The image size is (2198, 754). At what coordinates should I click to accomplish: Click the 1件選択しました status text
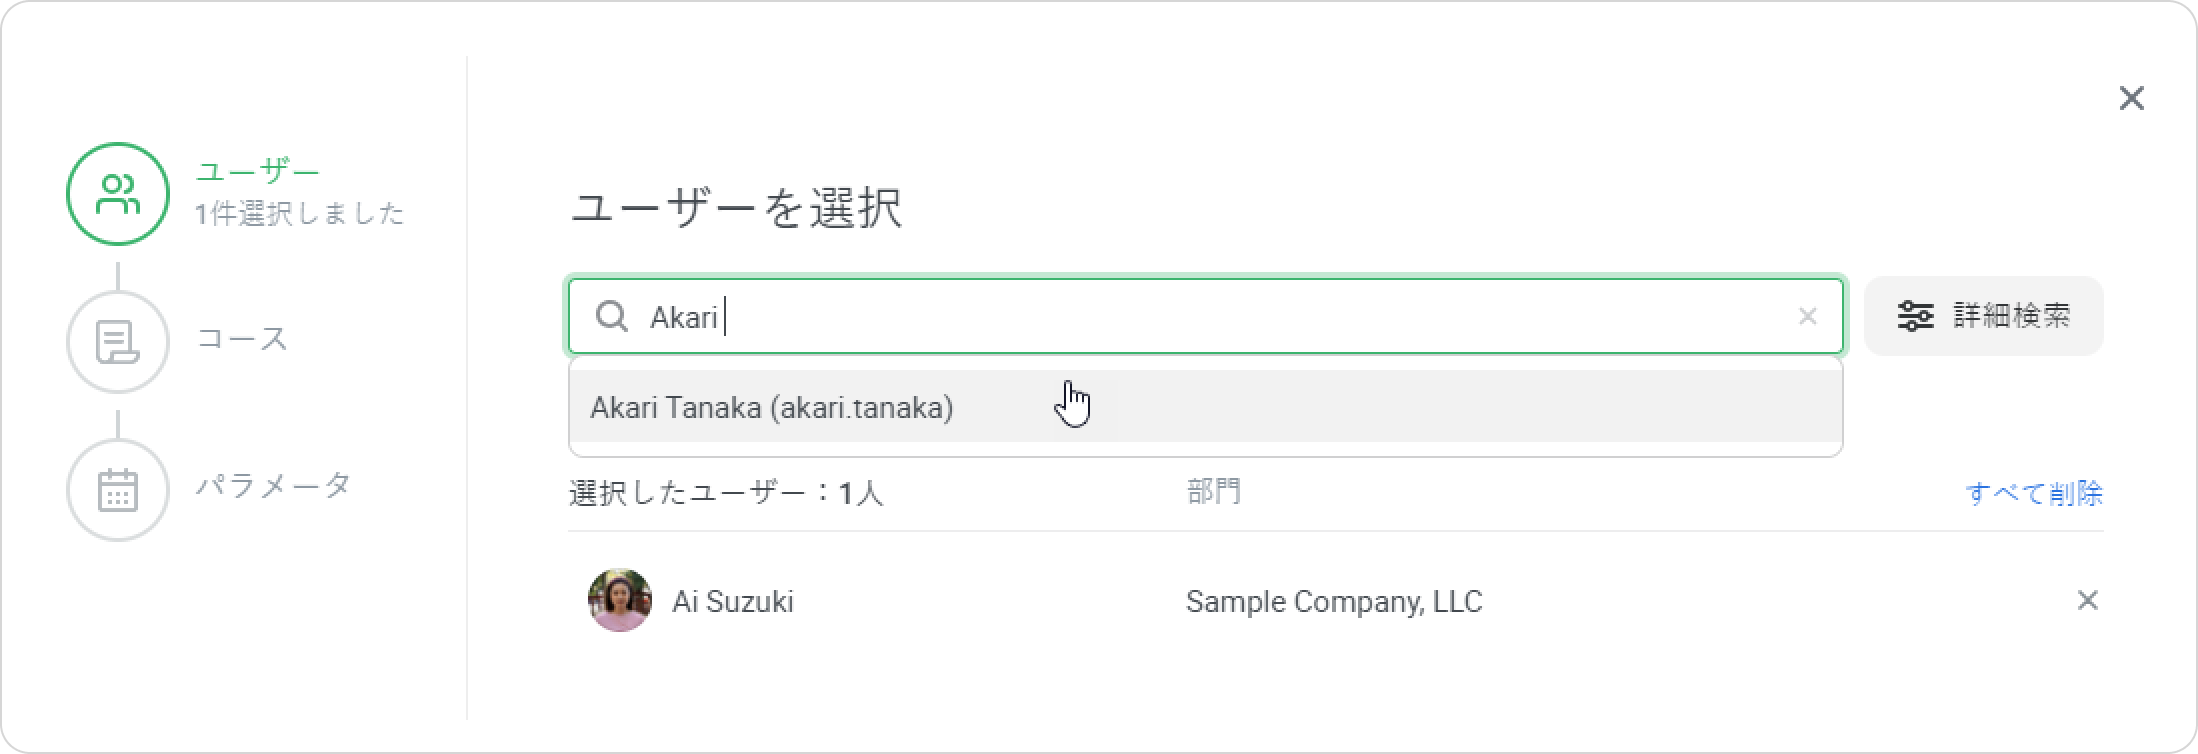(300, 214)
